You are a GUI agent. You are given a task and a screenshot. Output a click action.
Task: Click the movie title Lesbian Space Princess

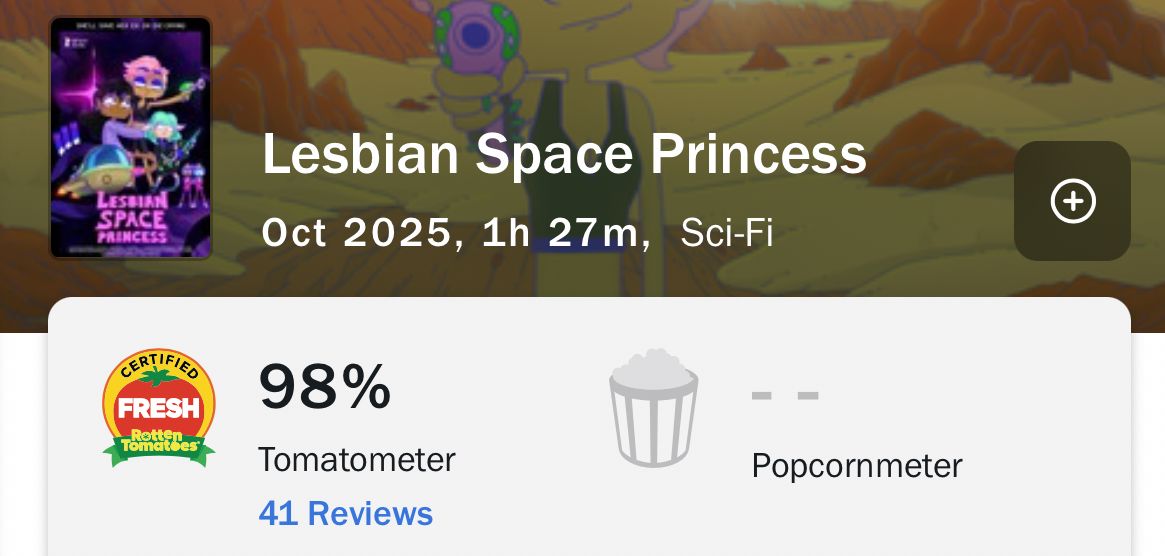(564, 155)
